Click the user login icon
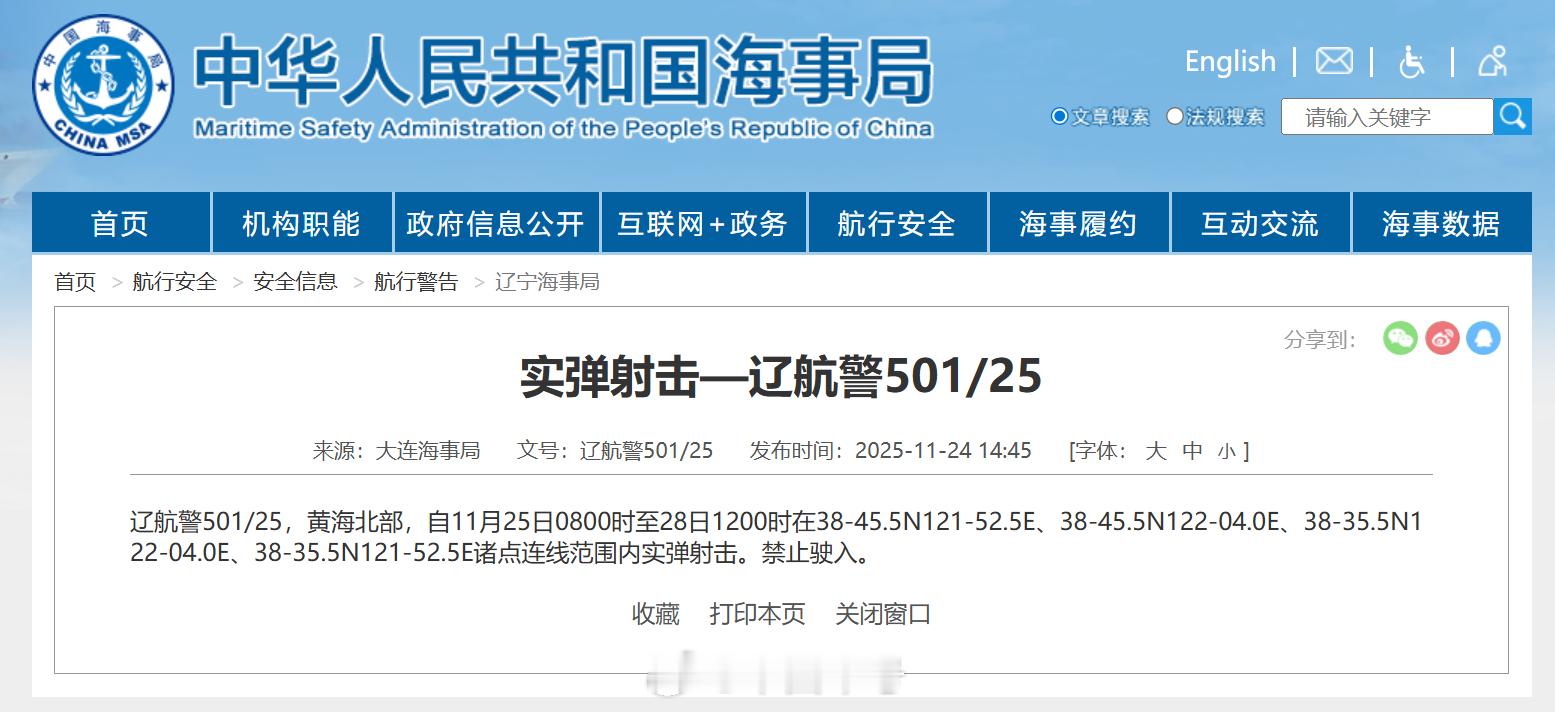 click(1491, 62)
